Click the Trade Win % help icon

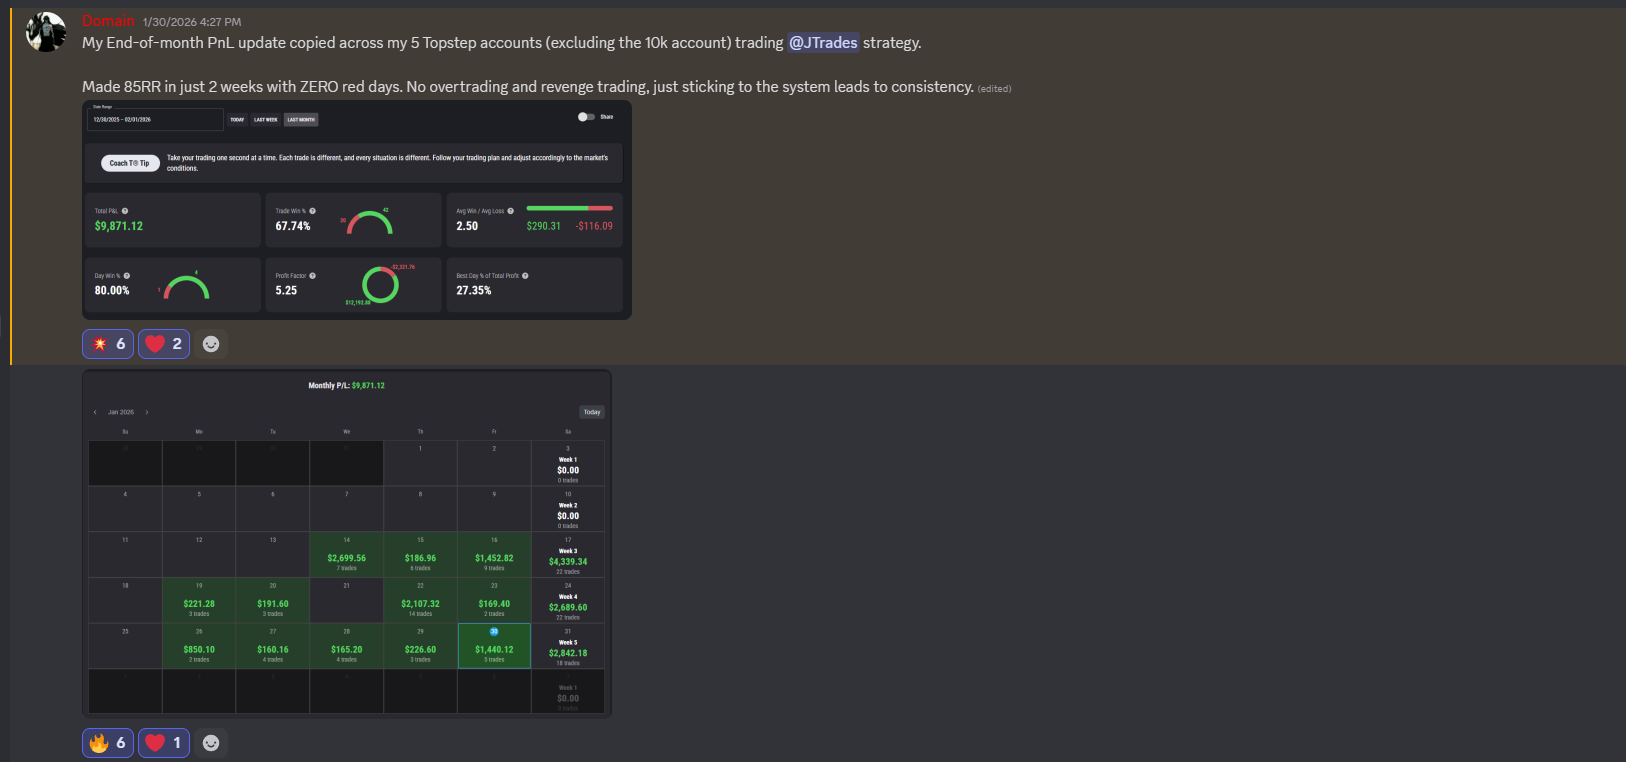tap(313, 211)
